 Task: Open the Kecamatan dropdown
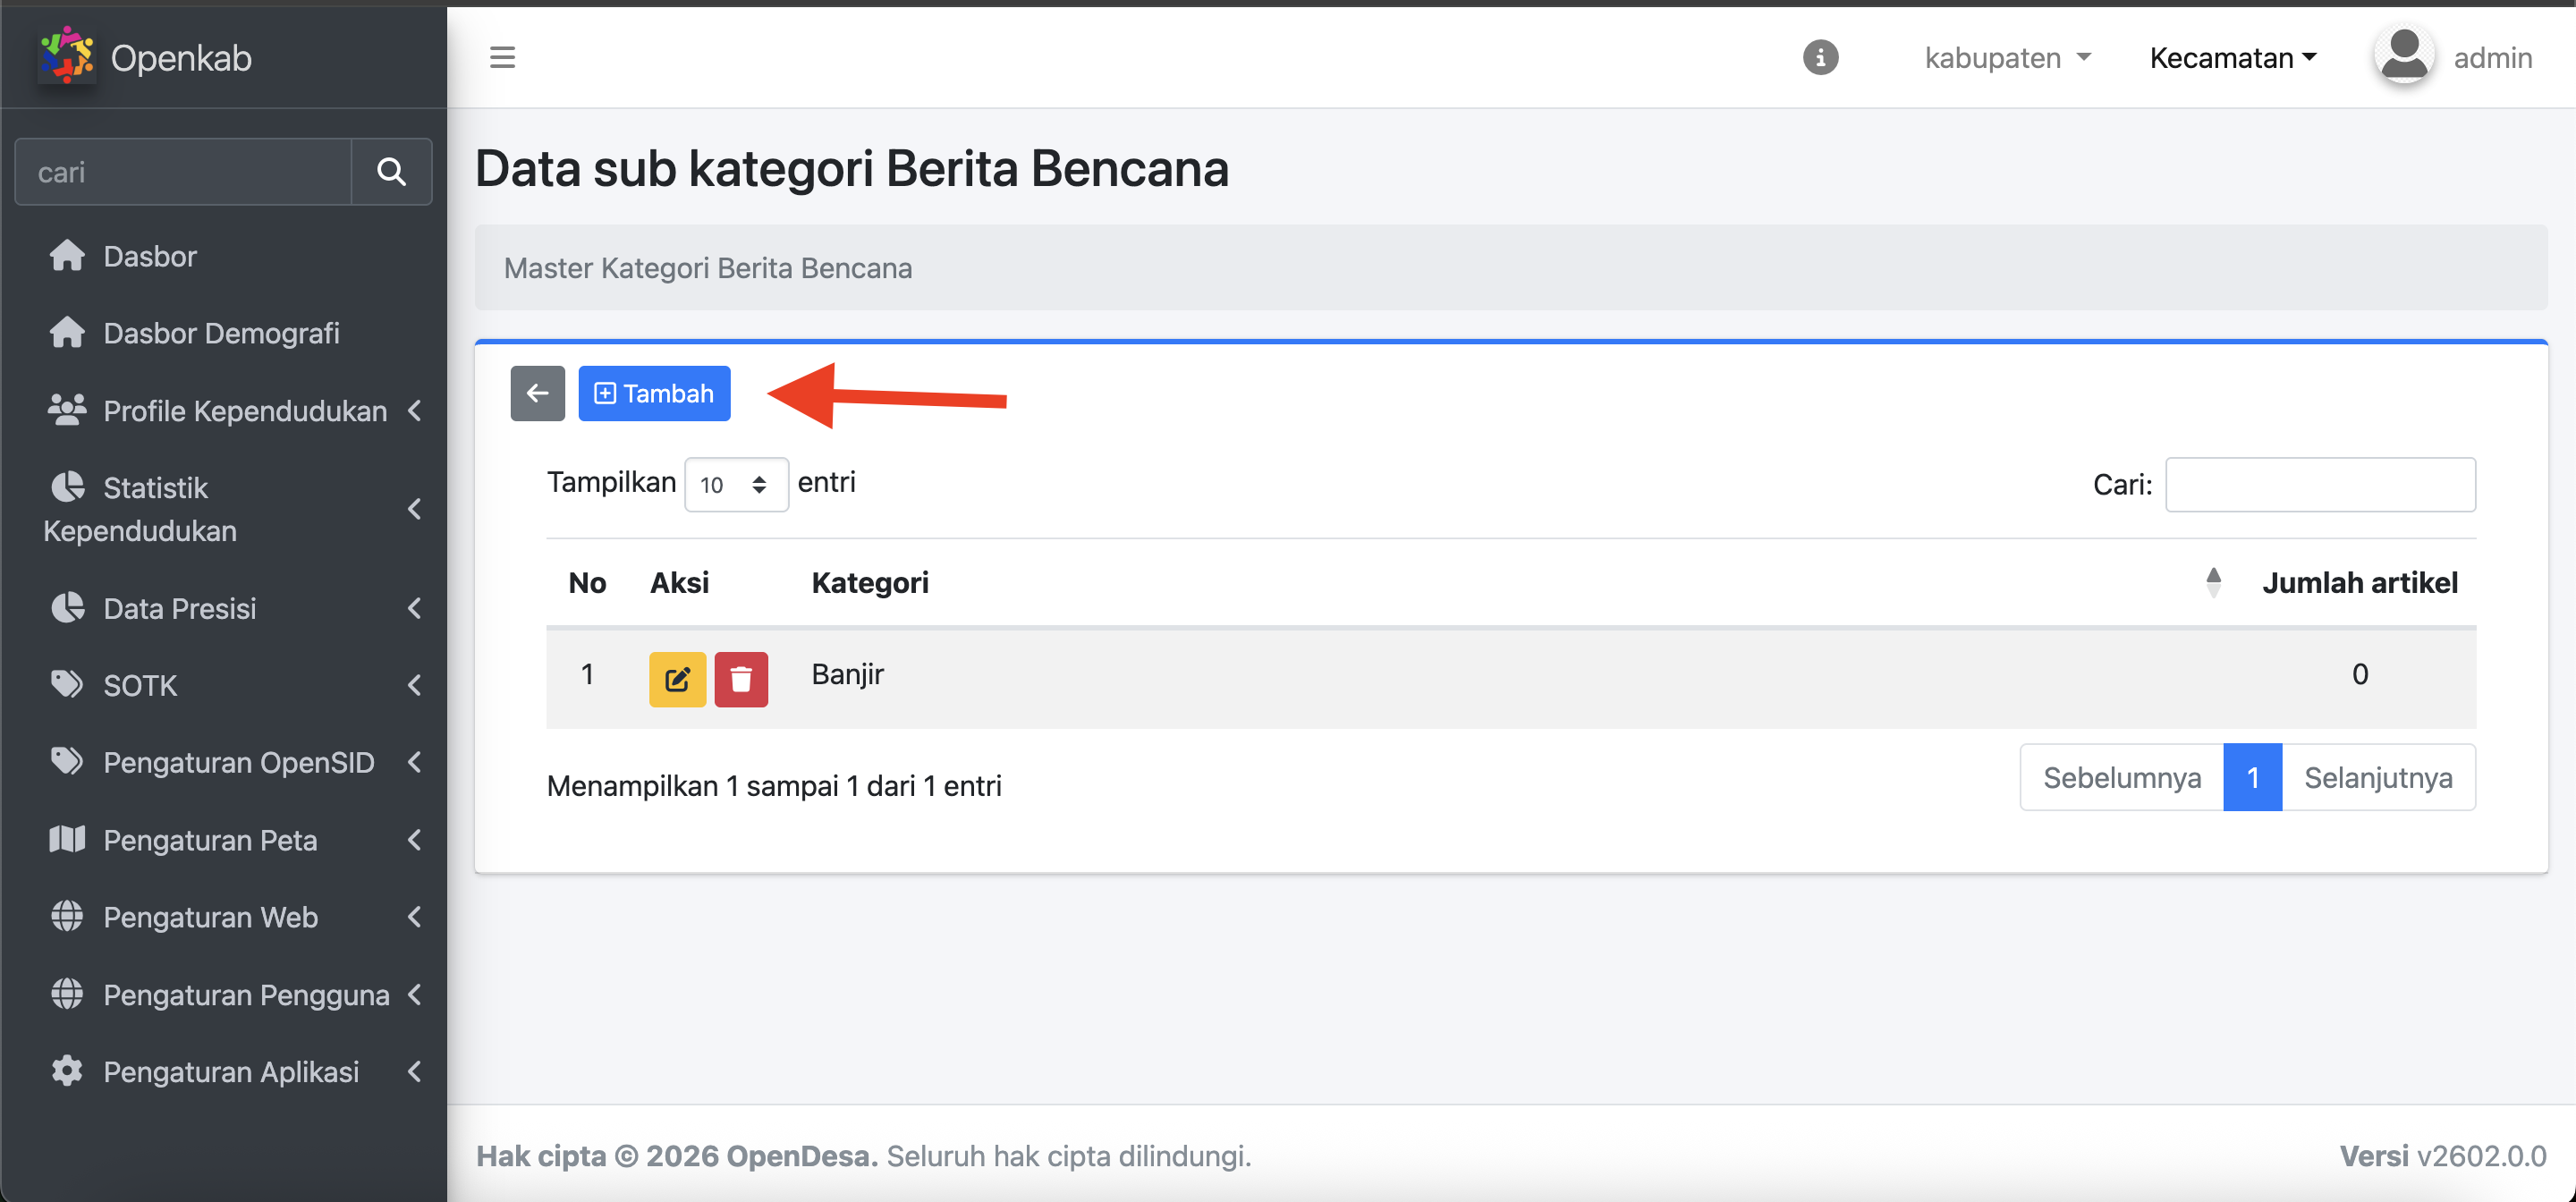coord(2232,58)
